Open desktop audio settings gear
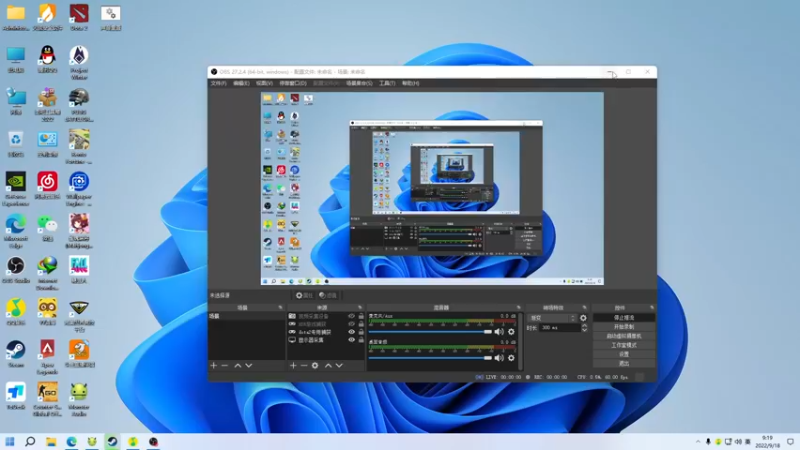 [511, 358]
